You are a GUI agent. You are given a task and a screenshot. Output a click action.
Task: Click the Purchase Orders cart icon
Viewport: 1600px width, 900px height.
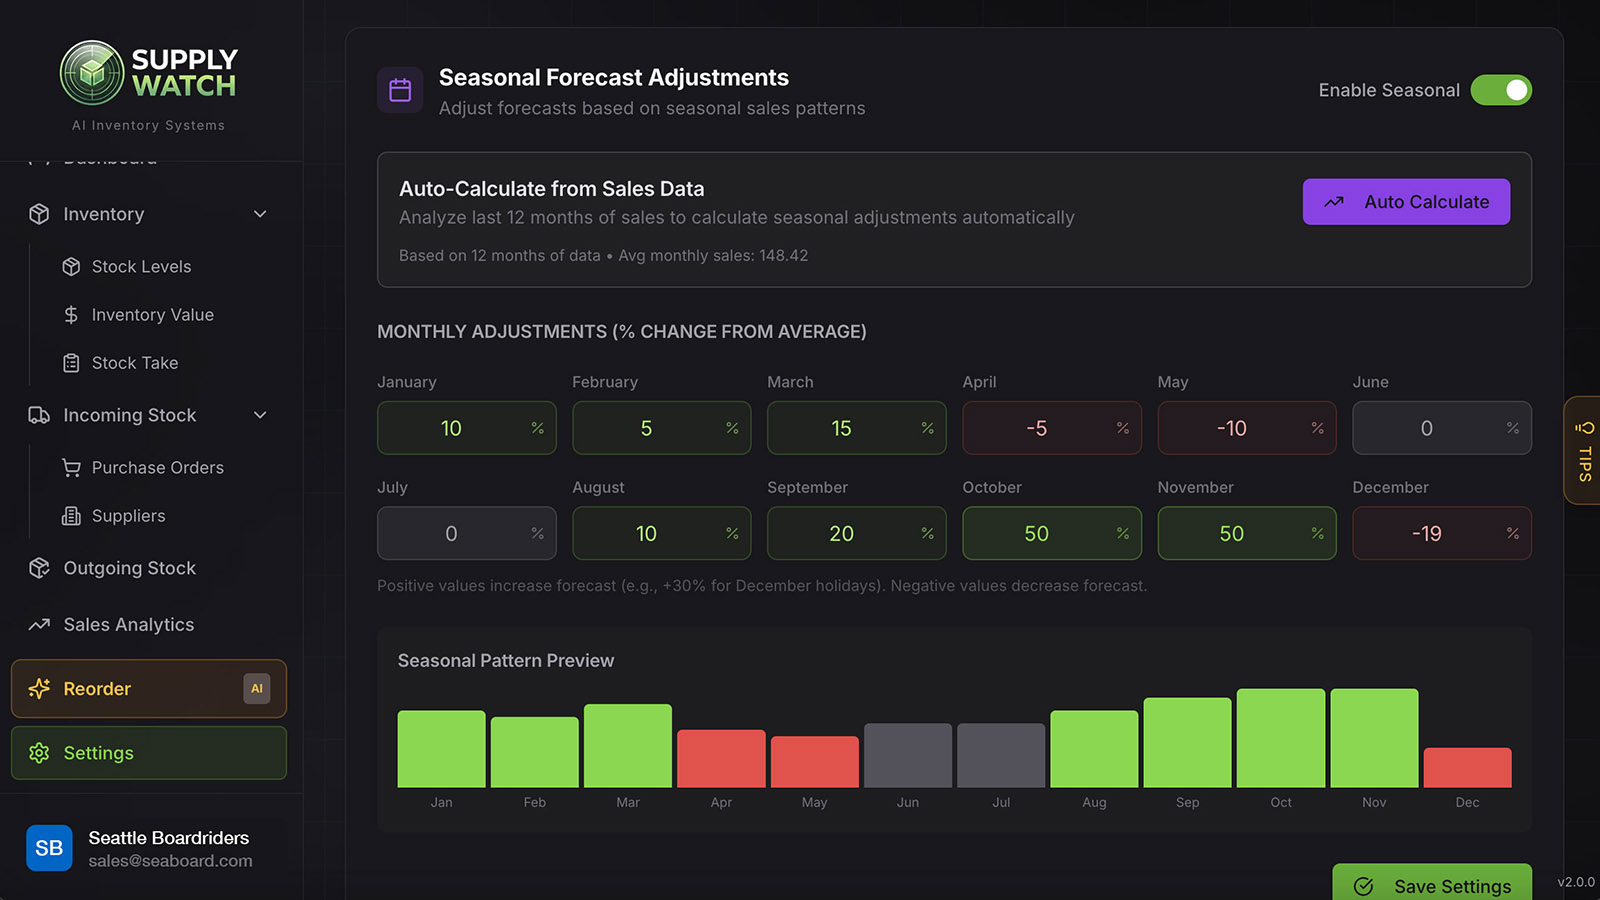(71, 468)
